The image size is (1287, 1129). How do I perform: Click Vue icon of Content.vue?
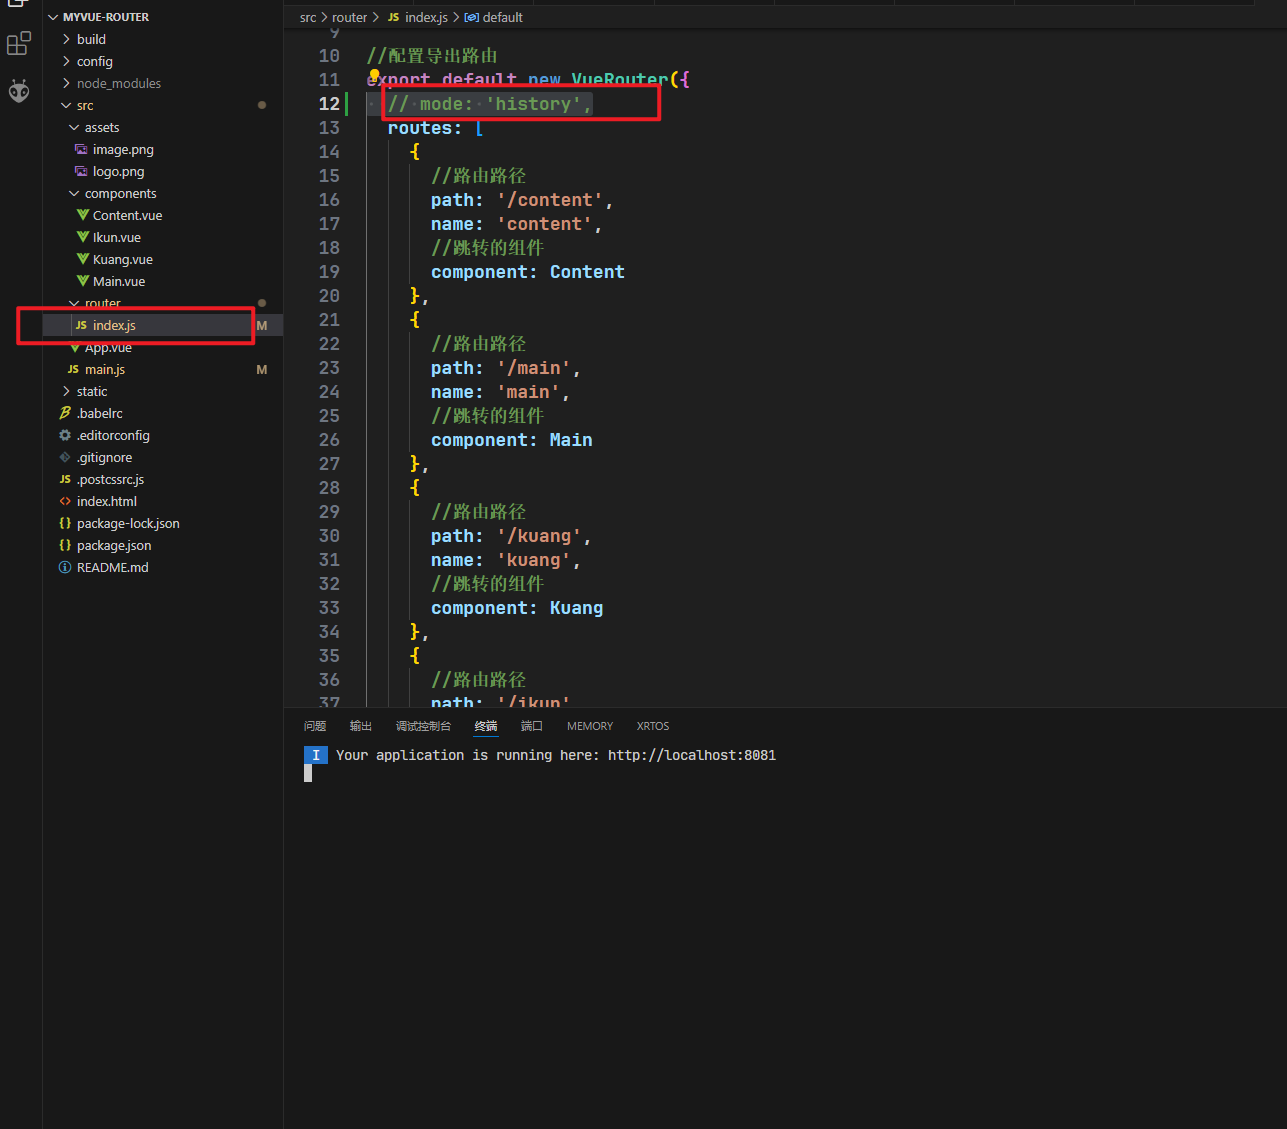tap(83, 215)
